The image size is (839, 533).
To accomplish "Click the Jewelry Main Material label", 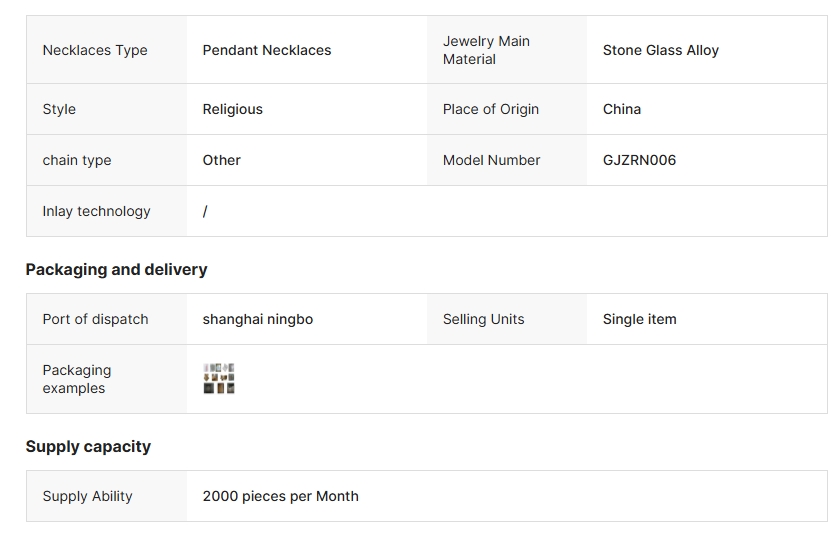I will pyautogui.click(x=486, y=50).
